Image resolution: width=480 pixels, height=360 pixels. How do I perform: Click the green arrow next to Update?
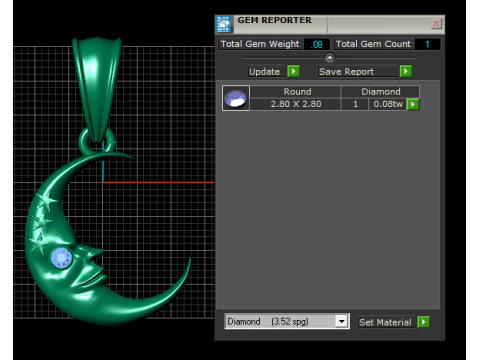click(293, 71)
